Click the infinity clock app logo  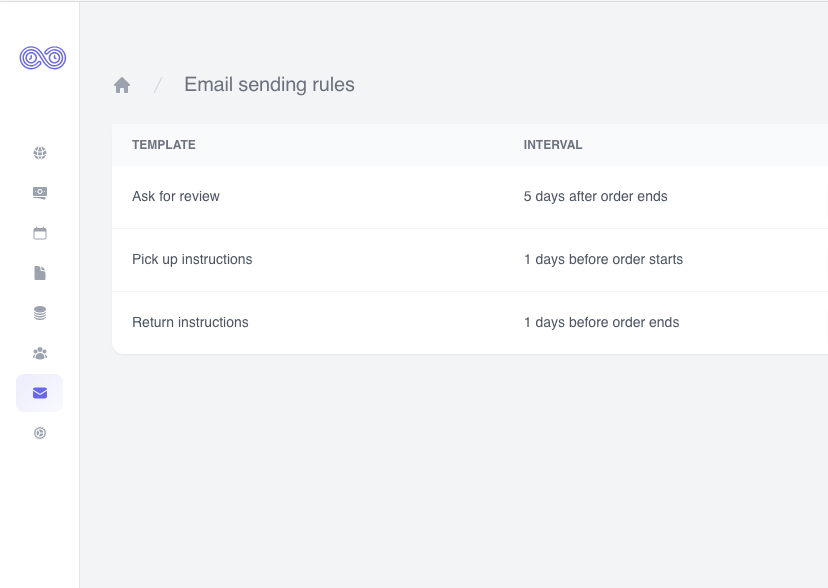42,58
